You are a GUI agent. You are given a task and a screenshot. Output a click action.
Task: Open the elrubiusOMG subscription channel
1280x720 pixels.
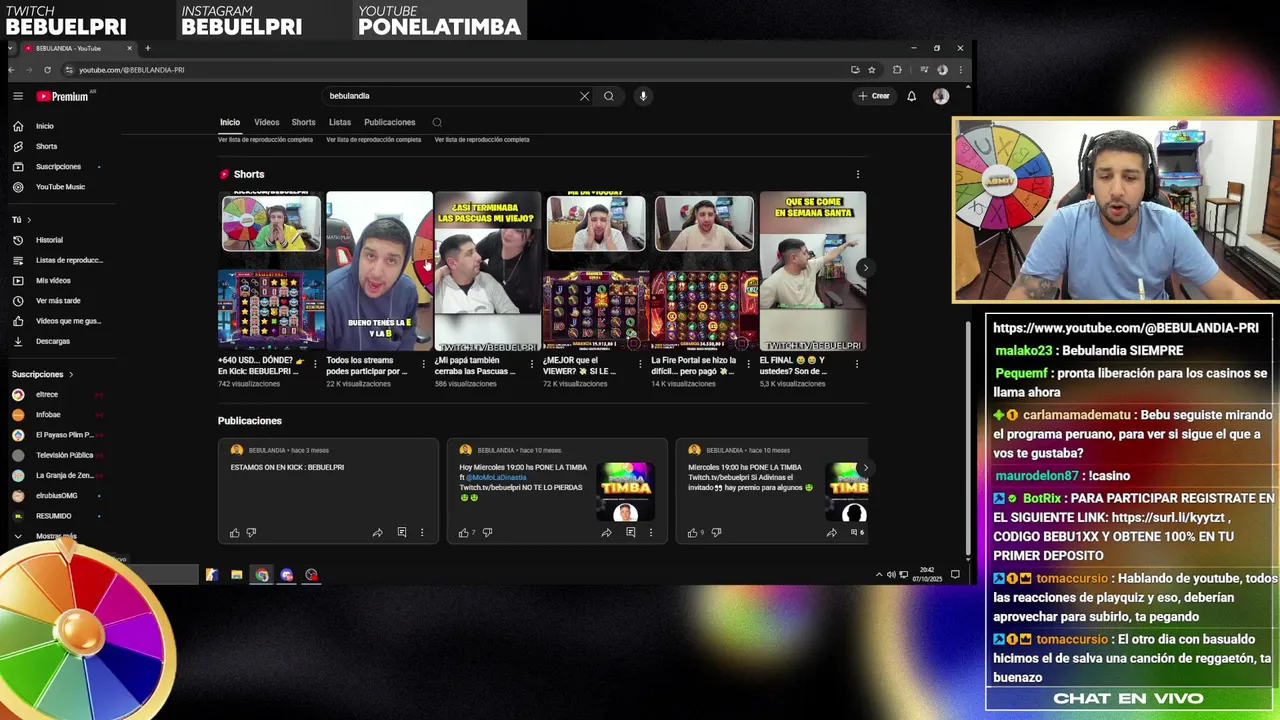coord(56,496)
